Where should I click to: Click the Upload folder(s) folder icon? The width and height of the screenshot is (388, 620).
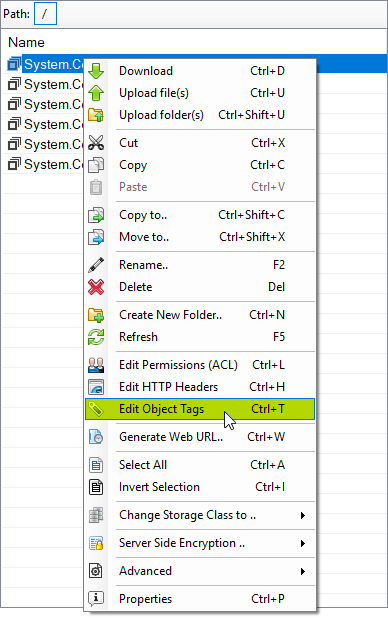click(x=96, y=115)
